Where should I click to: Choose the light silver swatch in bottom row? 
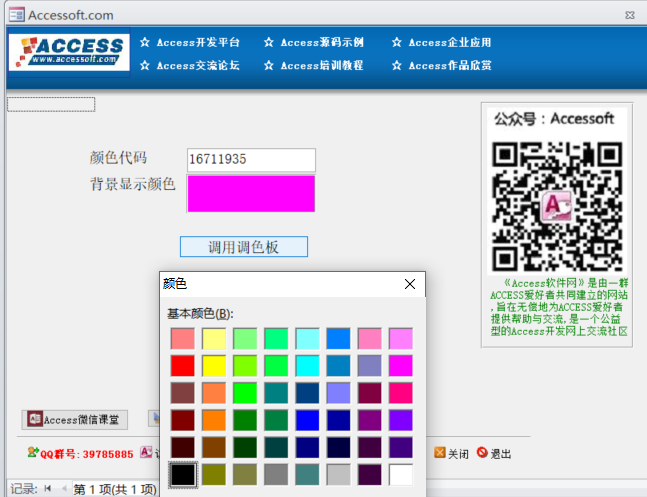[338, 475]
